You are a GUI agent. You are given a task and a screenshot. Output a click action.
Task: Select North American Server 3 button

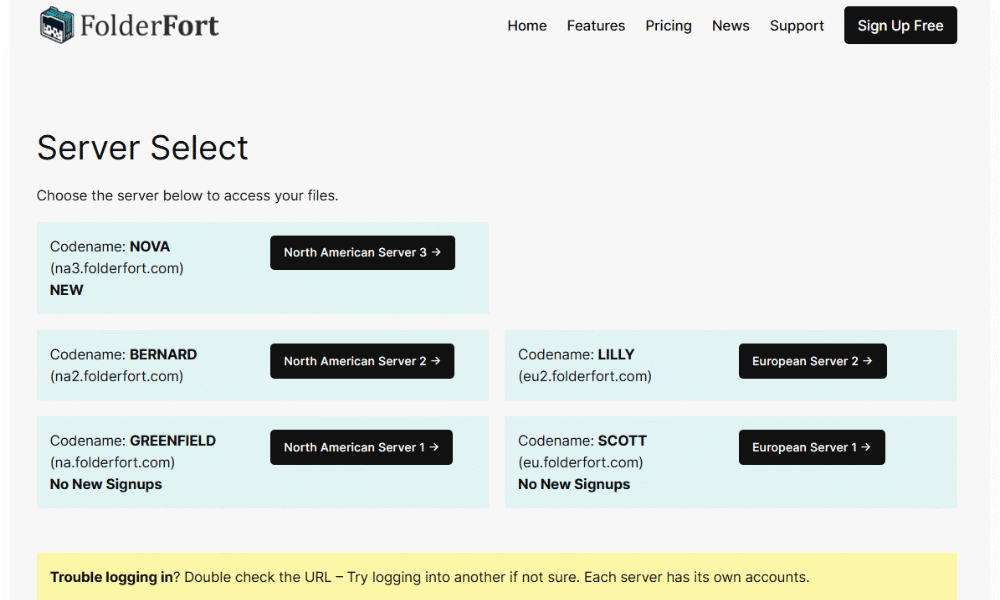pos(362,252)
